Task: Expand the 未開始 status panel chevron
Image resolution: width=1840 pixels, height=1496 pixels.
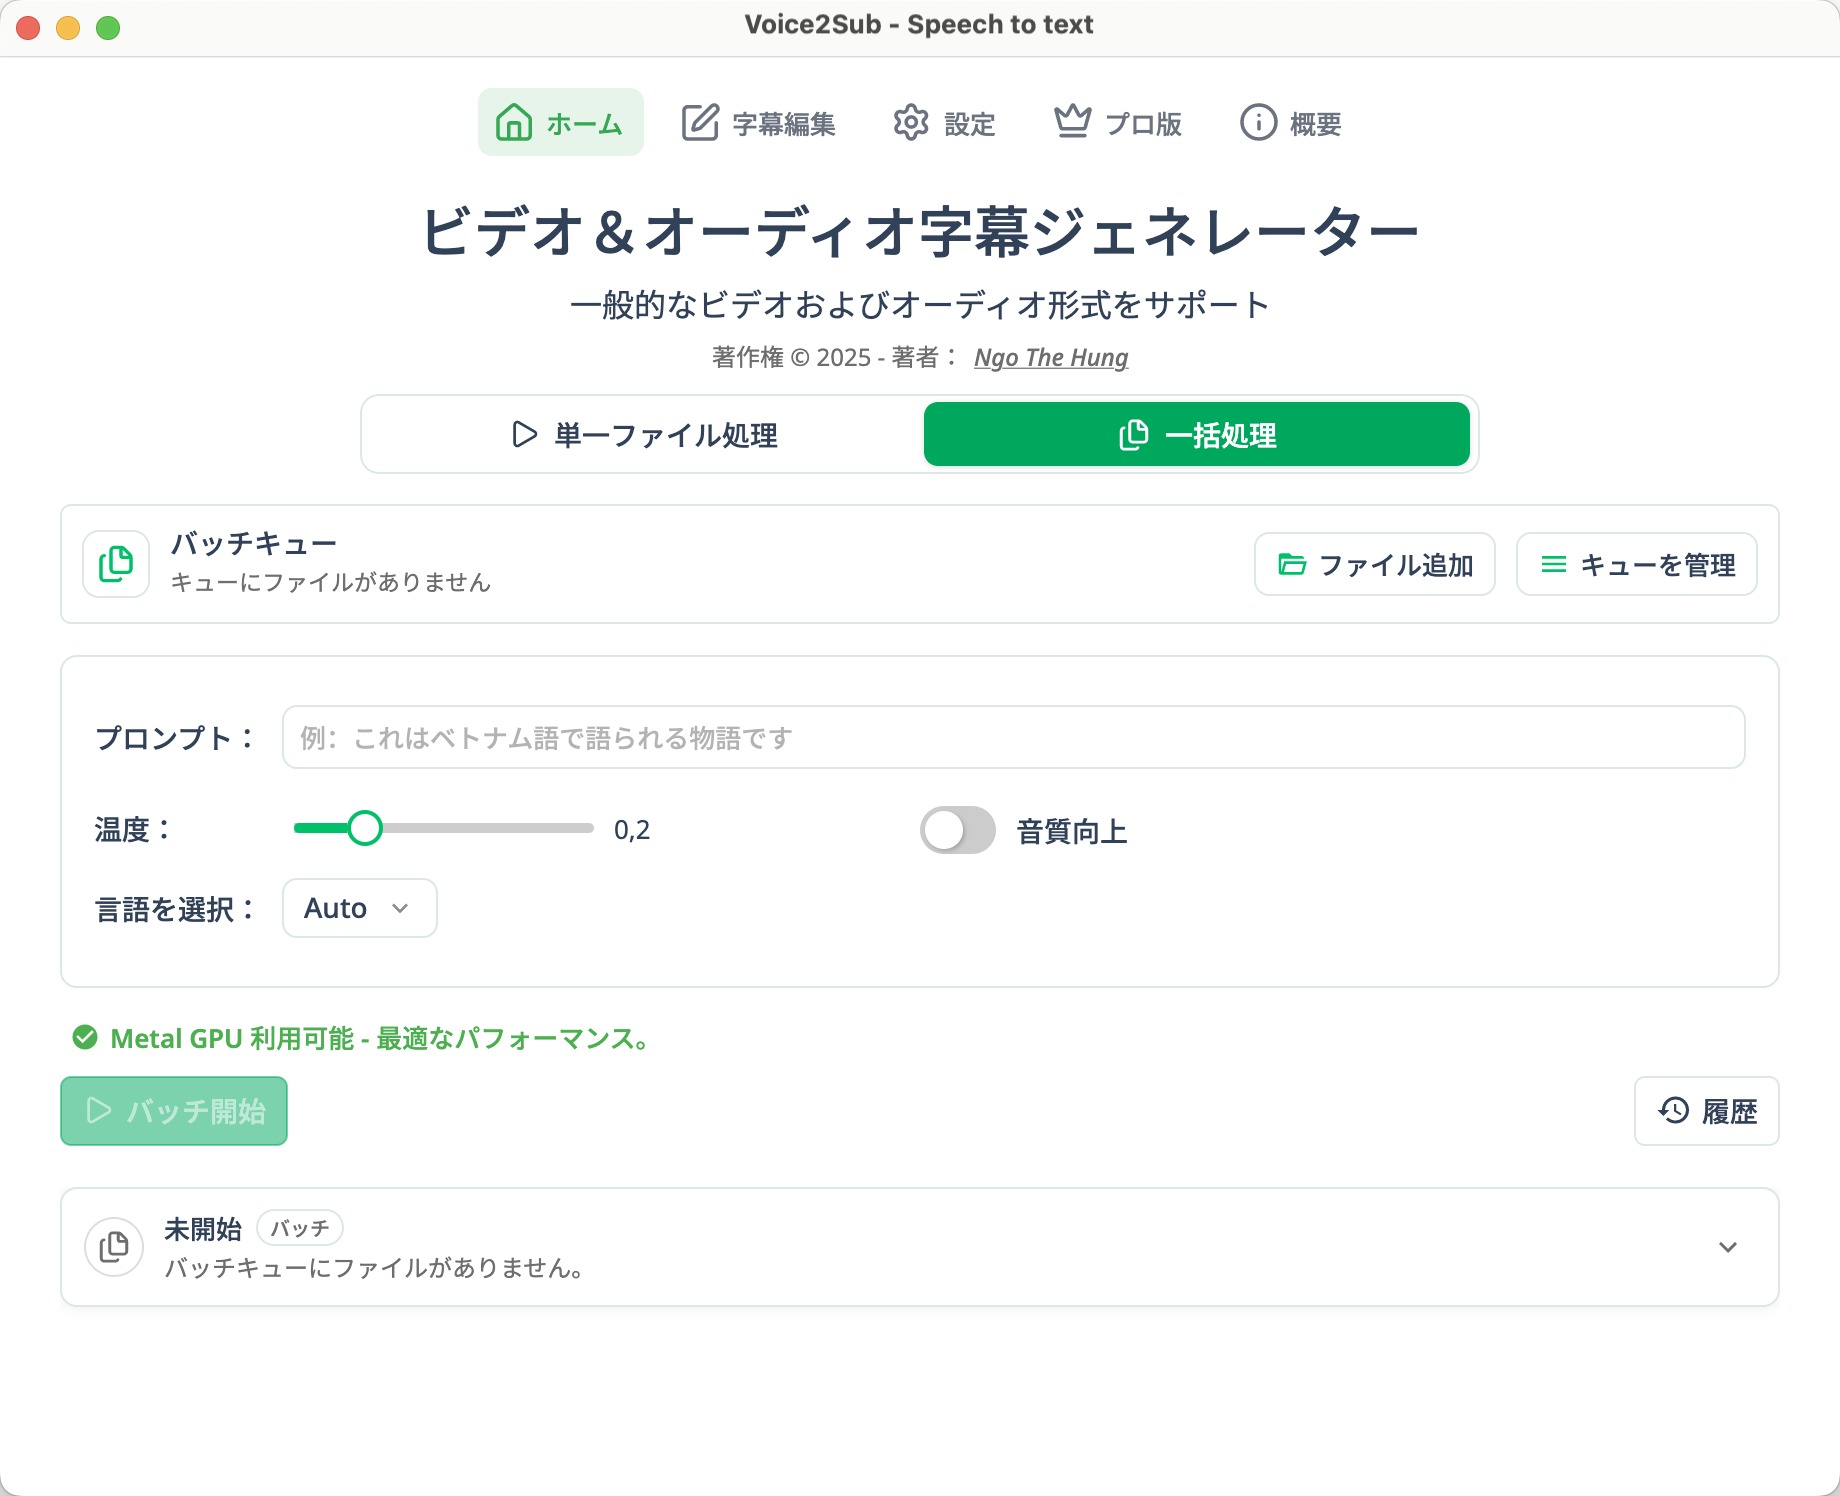Action: tap(1728, 1247)
